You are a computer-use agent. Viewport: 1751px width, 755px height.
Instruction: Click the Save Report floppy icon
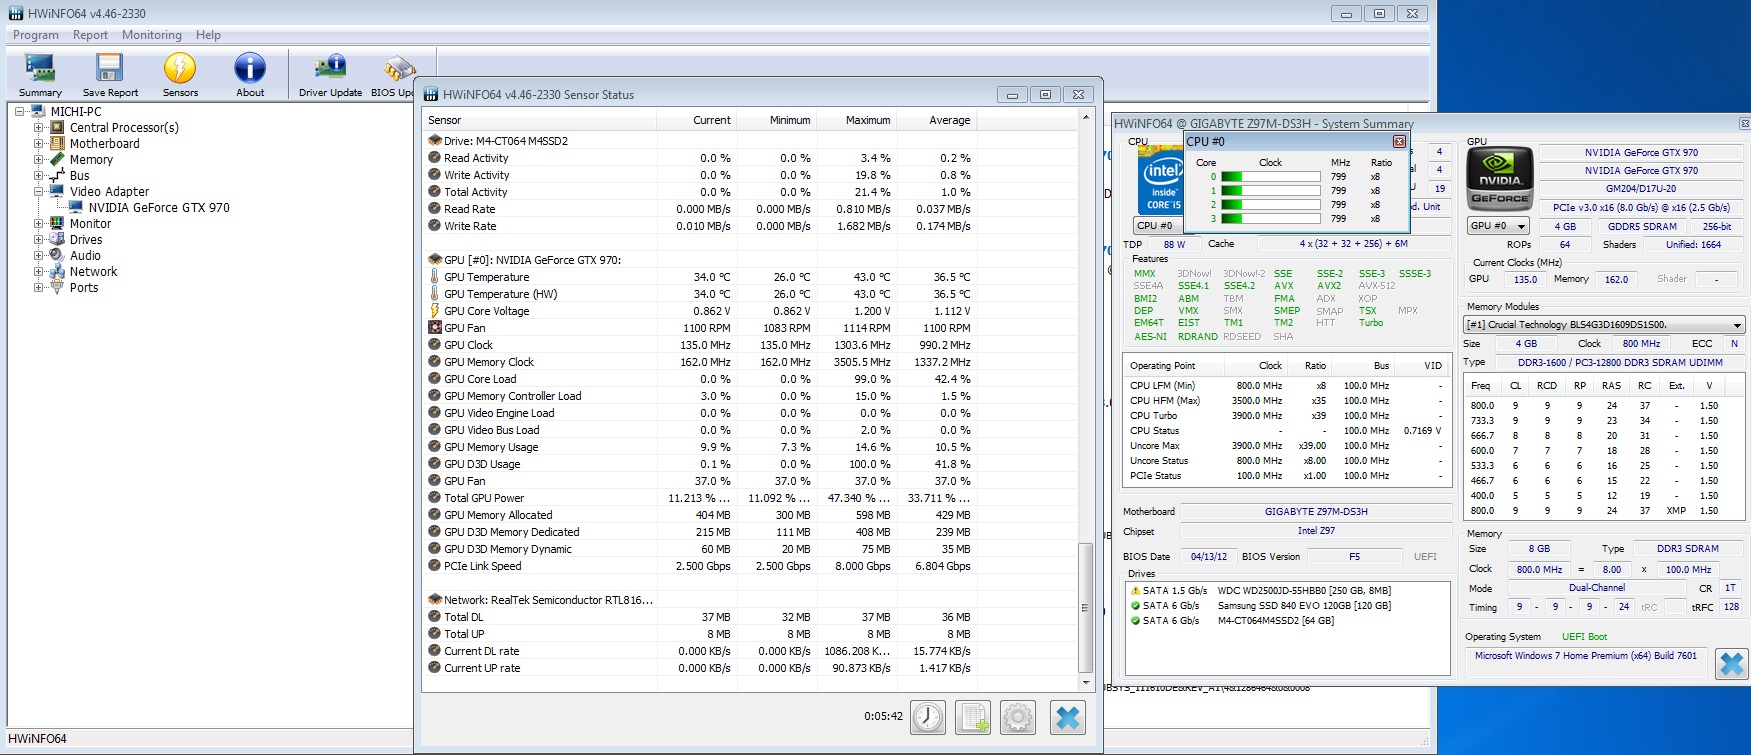pos(110,68)
